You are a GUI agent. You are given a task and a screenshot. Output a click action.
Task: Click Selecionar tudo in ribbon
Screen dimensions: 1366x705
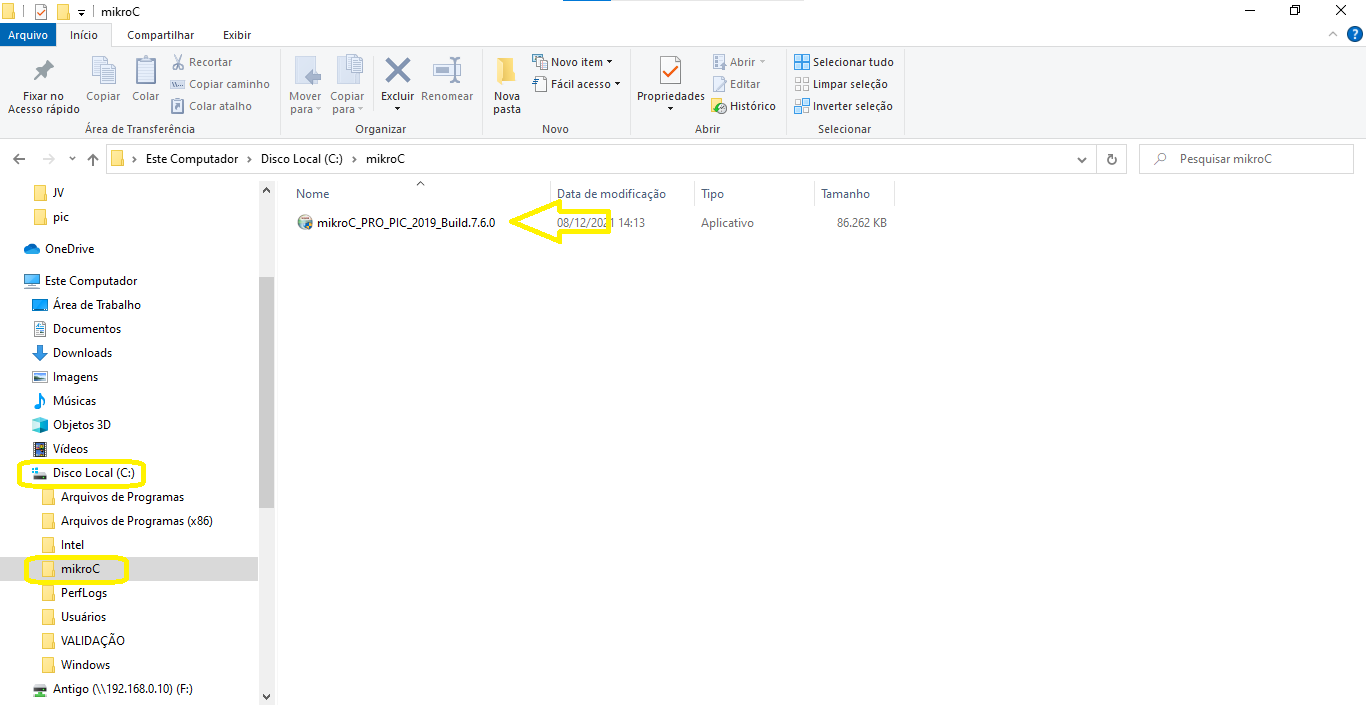click(844, 62)
